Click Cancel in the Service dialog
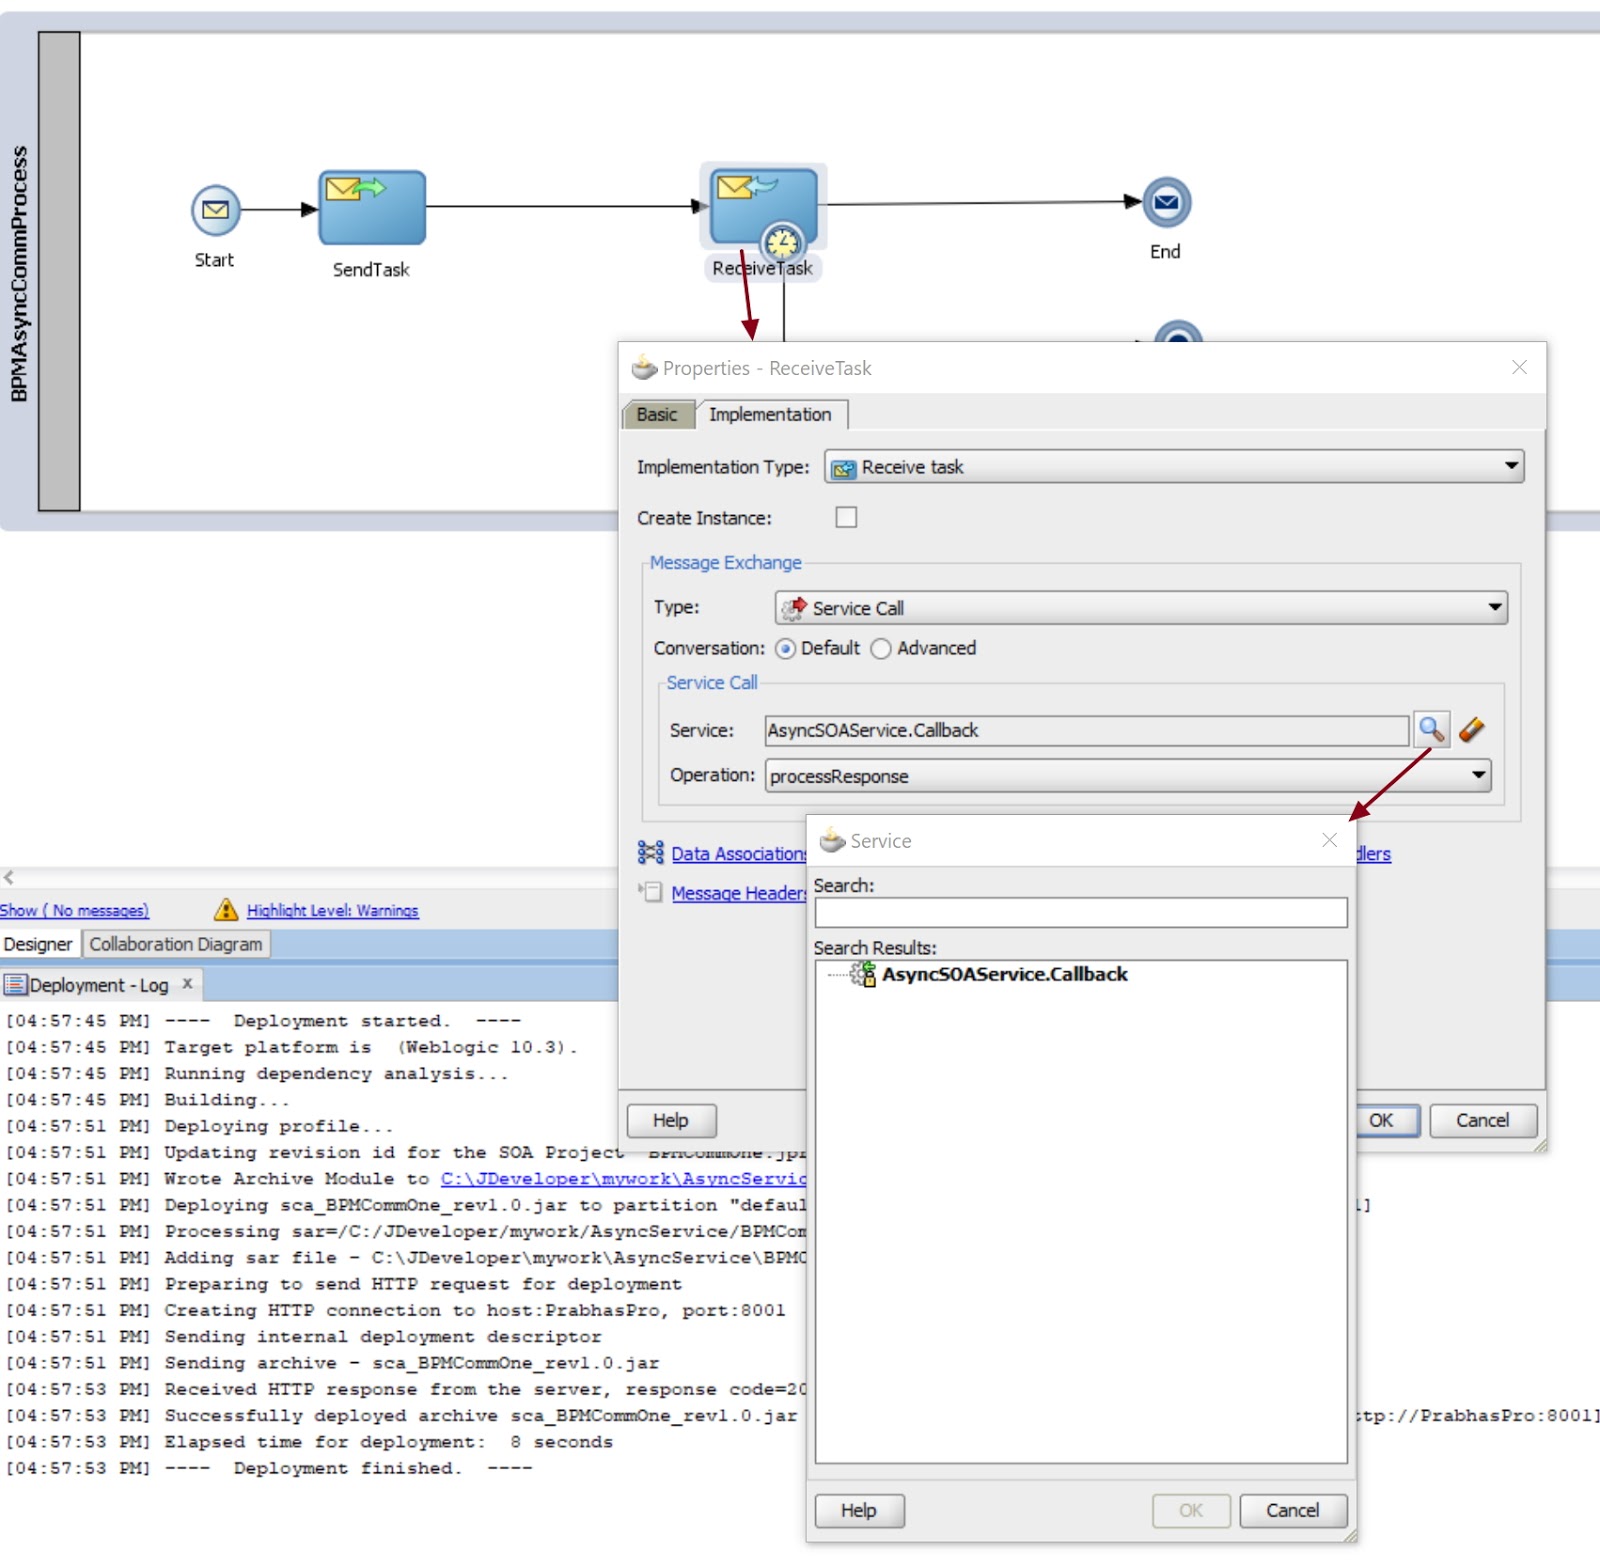The height and width of the screenshot is (1566, 1600). [1293, 1510]
